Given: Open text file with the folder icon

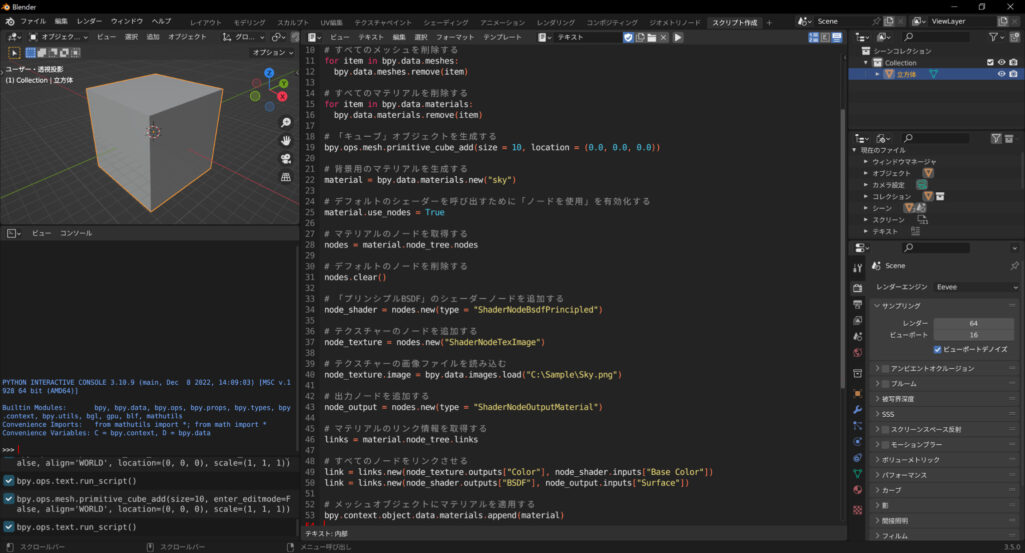Looking at the screenshot, I should [x=652, y=37].
